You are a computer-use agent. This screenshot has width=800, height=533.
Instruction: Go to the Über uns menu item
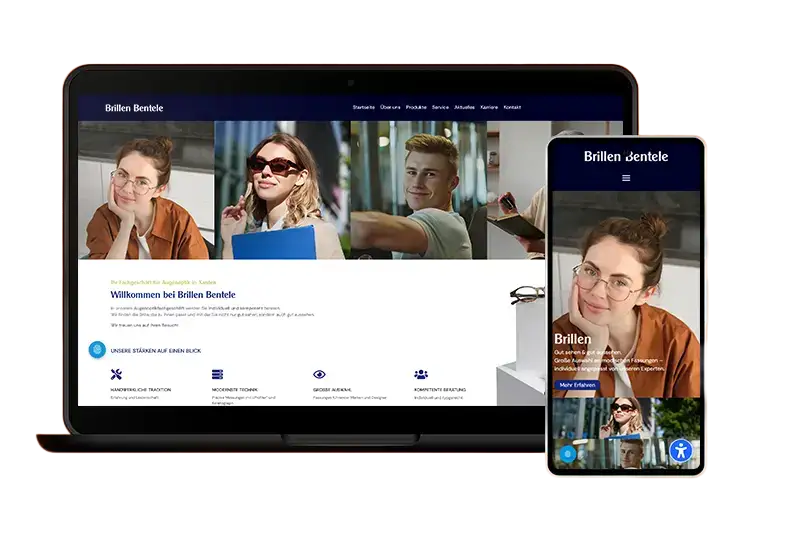point(390,107)
